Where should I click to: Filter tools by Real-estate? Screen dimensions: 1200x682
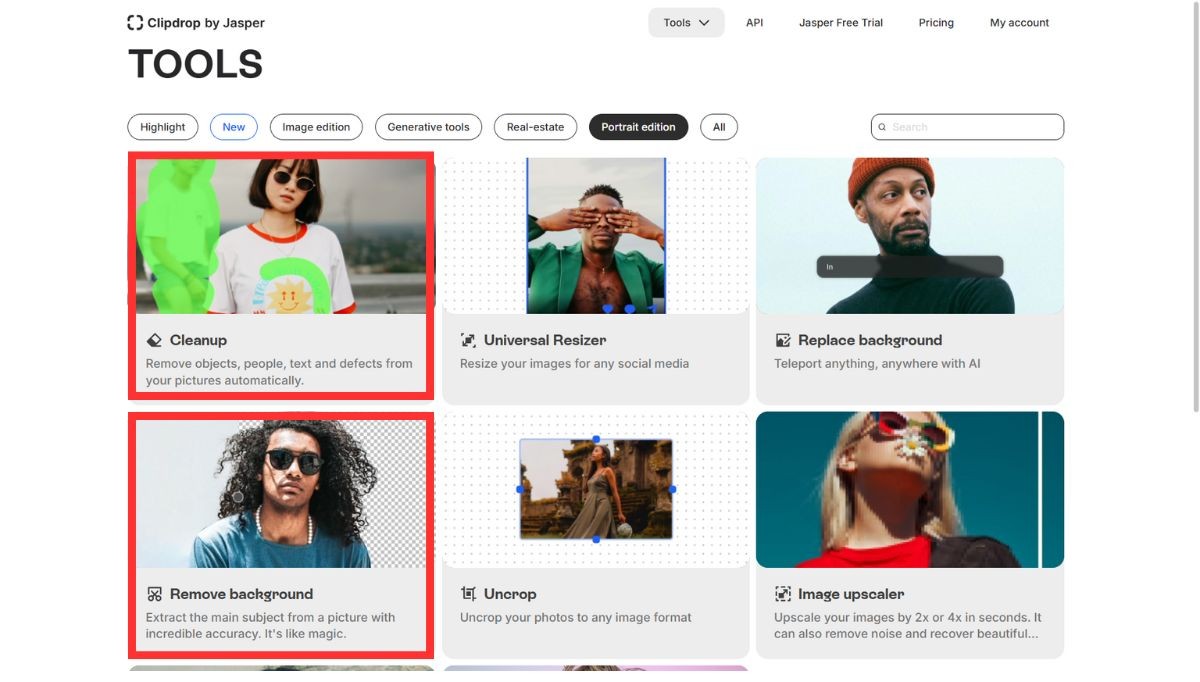535,127
